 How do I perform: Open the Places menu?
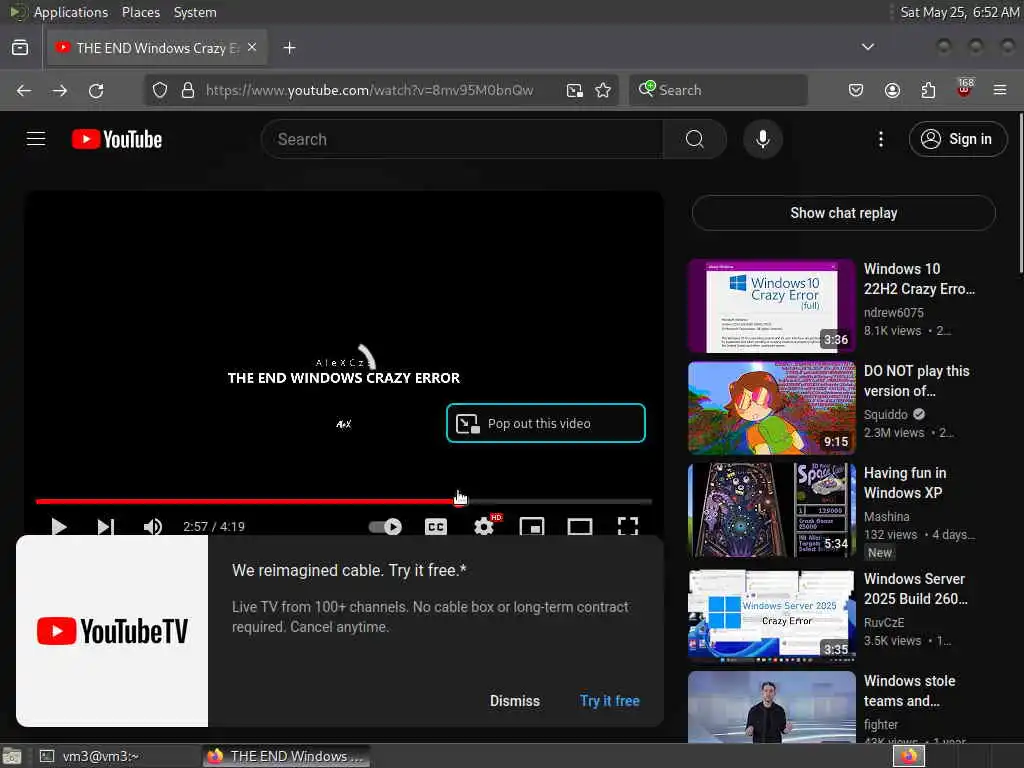point(140,12)
